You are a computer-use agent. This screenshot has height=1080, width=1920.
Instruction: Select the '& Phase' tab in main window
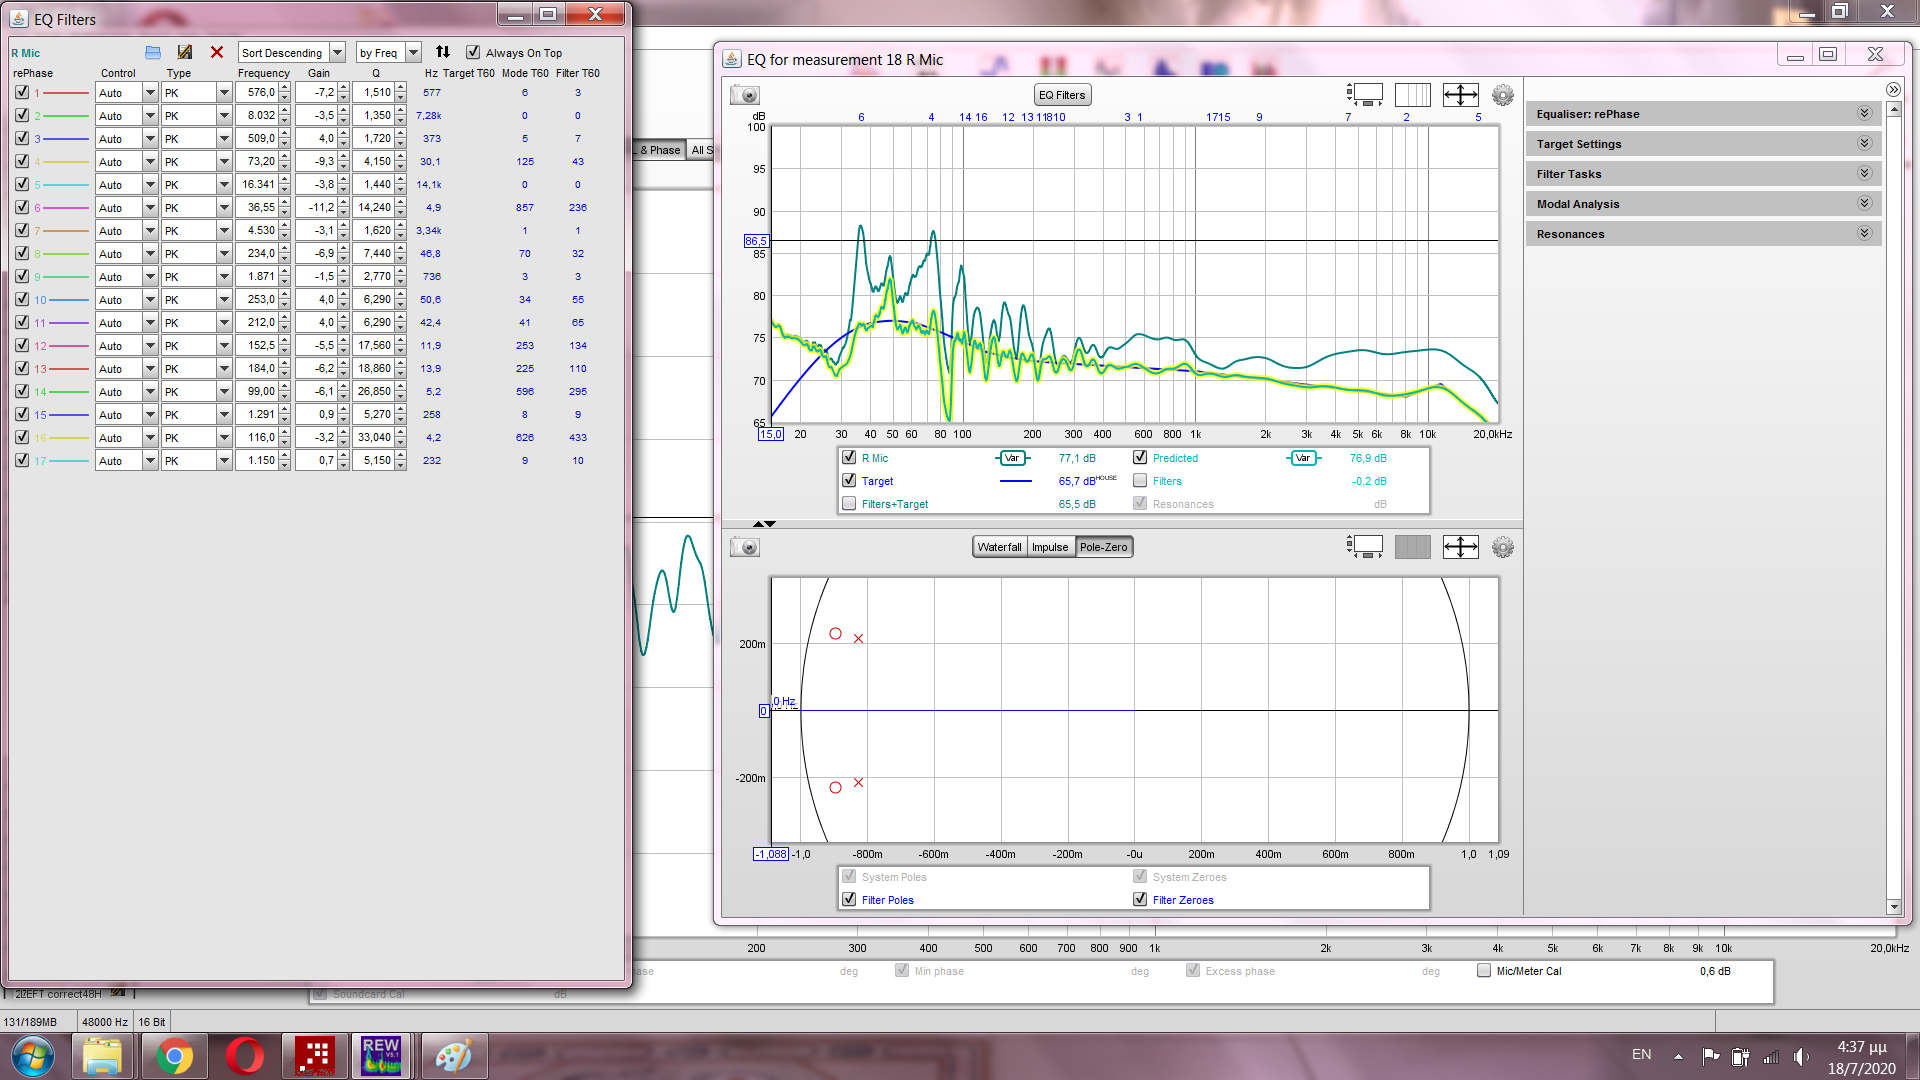pos(660,150)
